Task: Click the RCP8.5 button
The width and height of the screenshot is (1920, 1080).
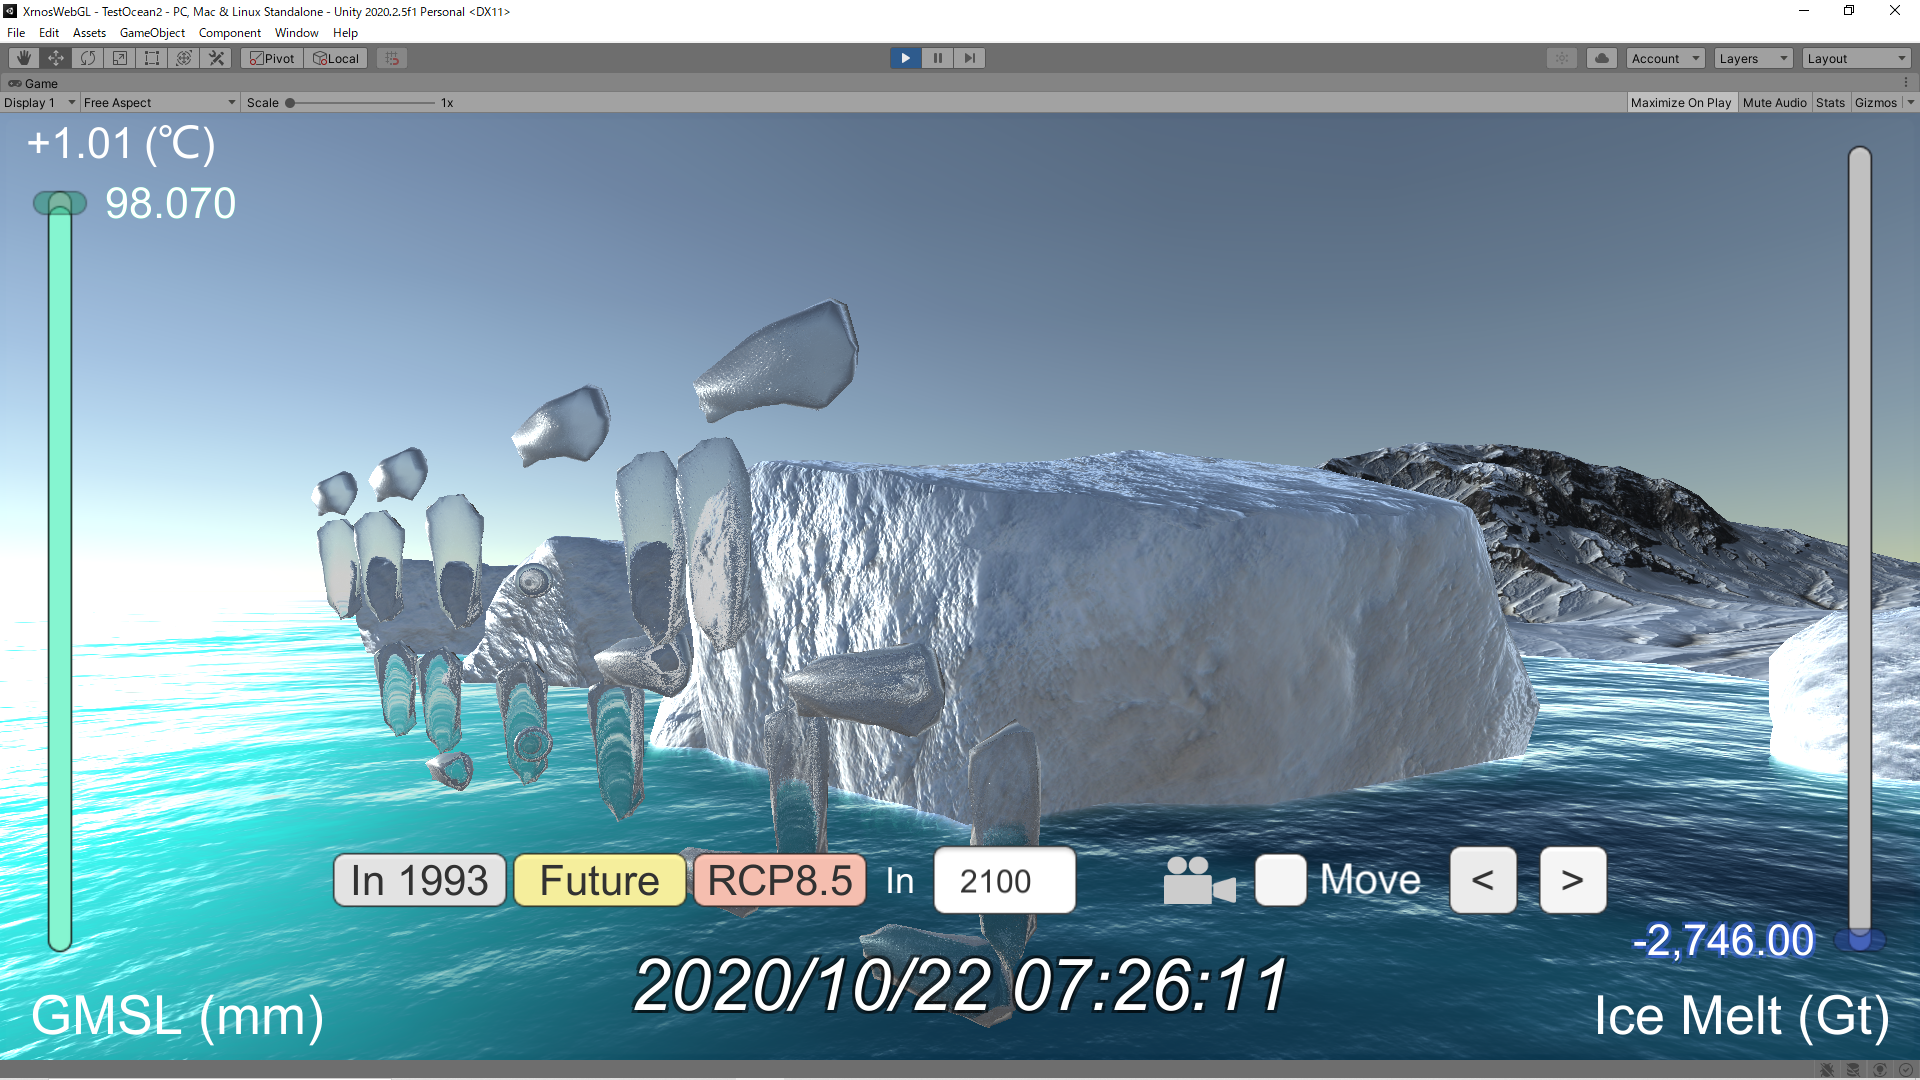Action: pos(779,880)
